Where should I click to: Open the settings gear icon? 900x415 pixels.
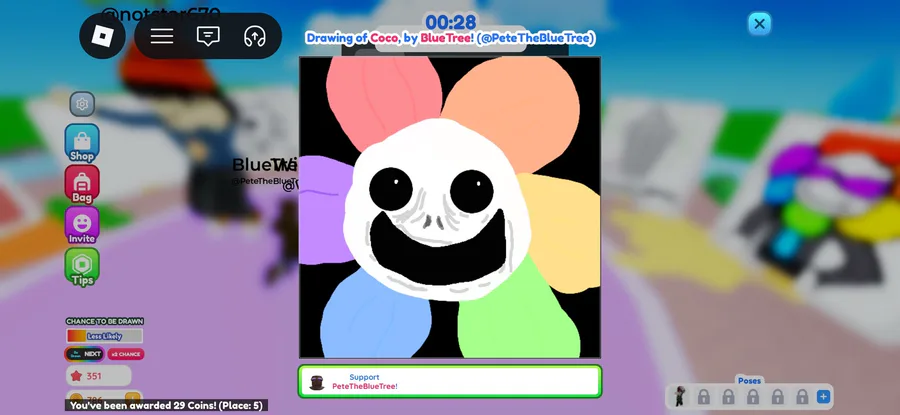tap(82, 104)
